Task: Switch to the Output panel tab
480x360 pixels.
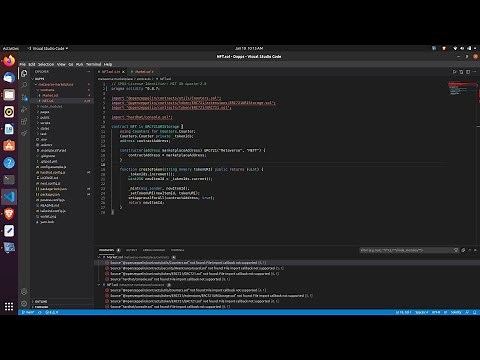Action: [131, 250]
